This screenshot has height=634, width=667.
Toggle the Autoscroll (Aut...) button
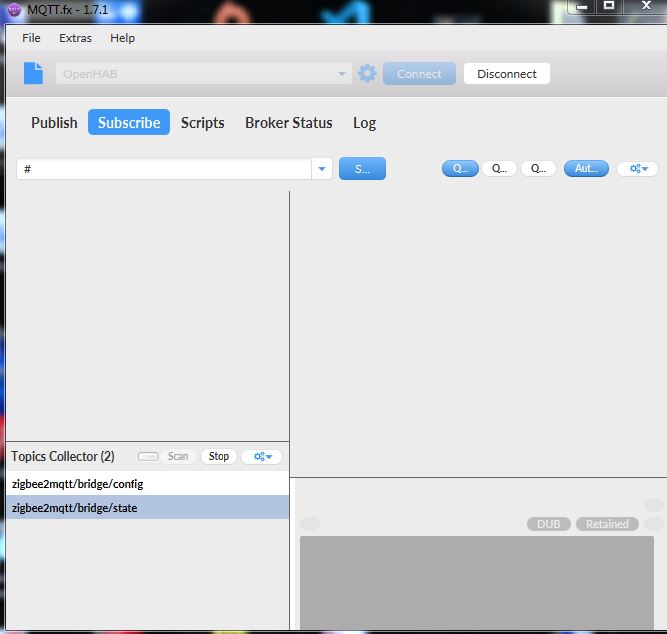pyautogui.click(x=586, y=168)
